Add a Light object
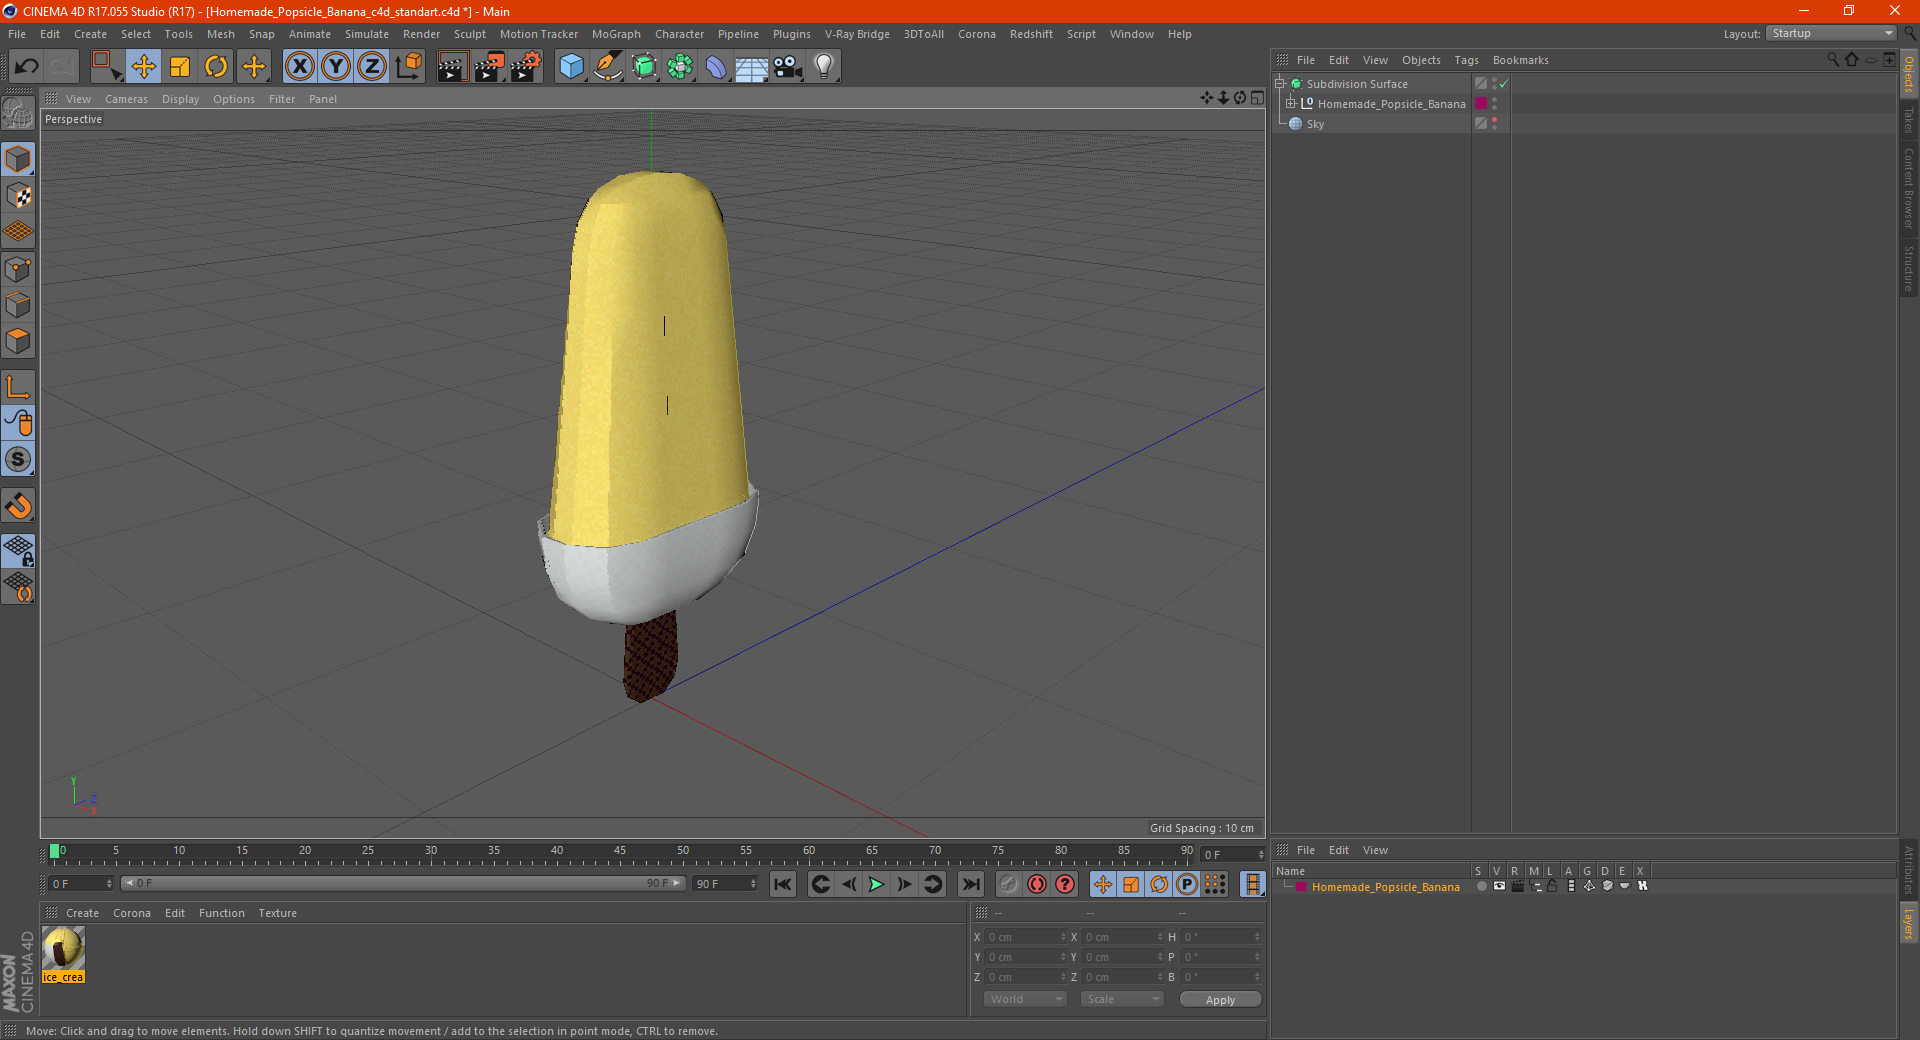The width and height of the screenshot is (1920, 1040). coord(824,67)
